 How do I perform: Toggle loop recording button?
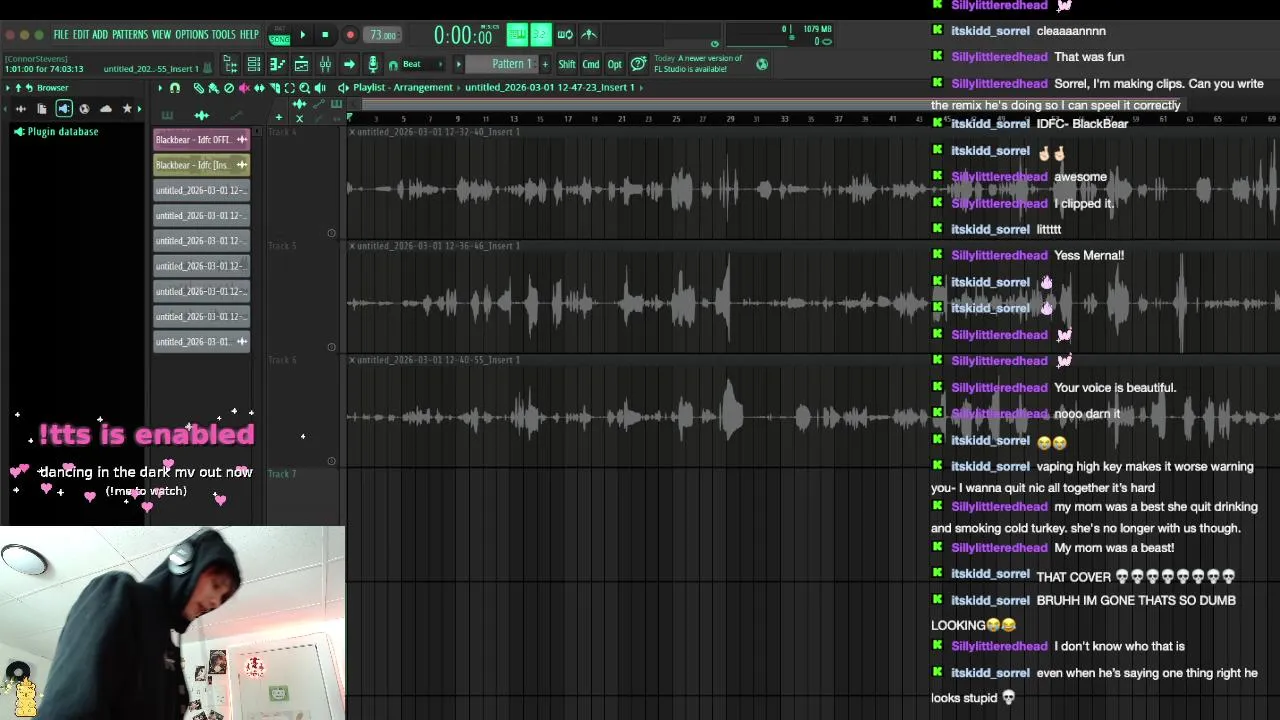[x=565, y=35]
